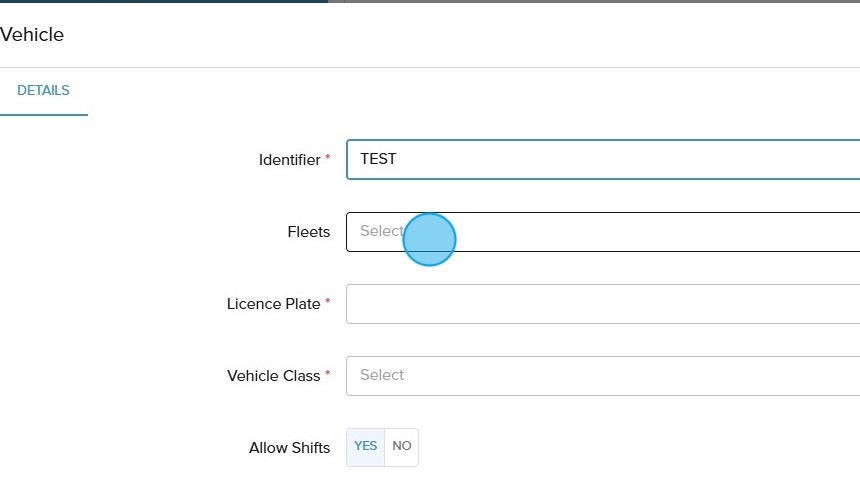Set Allow Shifts to YES
Image resolution: width=860 pixels, height=481 pixels.
click(366, 446)
